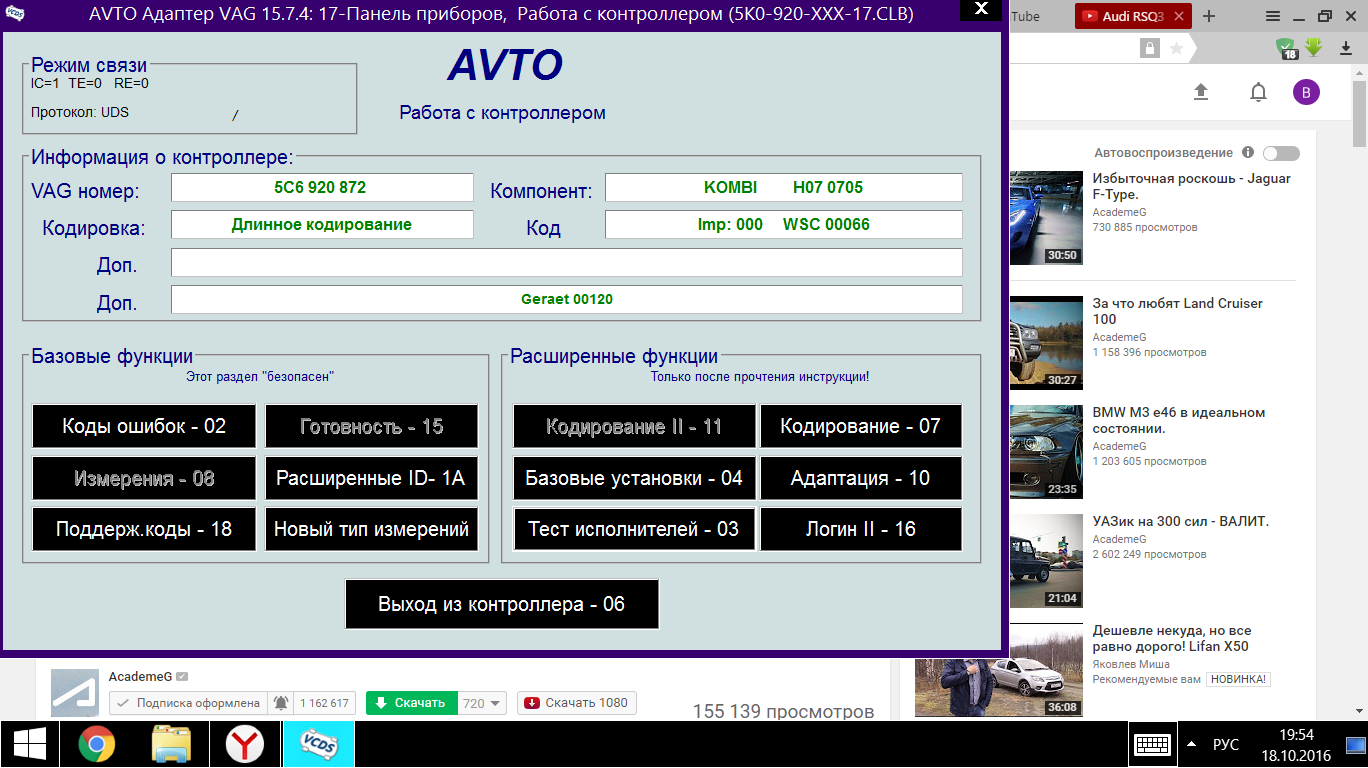Screen dimensions: 1368x768
Task: Click the subscription notification bell under AcademeG
Action: point(280,703)
